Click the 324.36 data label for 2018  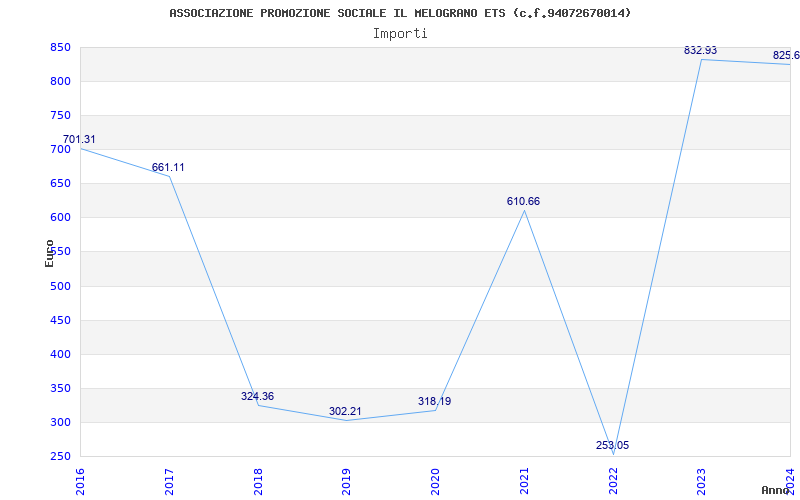pos(257,396)
